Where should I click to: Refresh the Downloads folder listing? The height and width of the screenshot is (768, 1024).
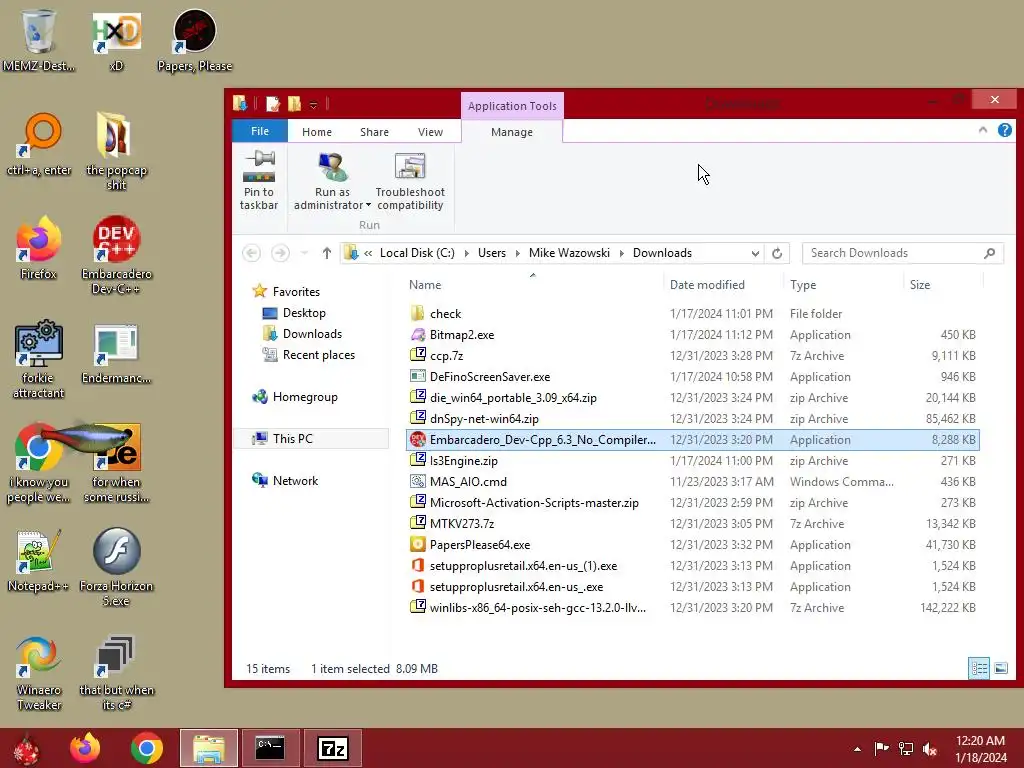click(776, 253)
